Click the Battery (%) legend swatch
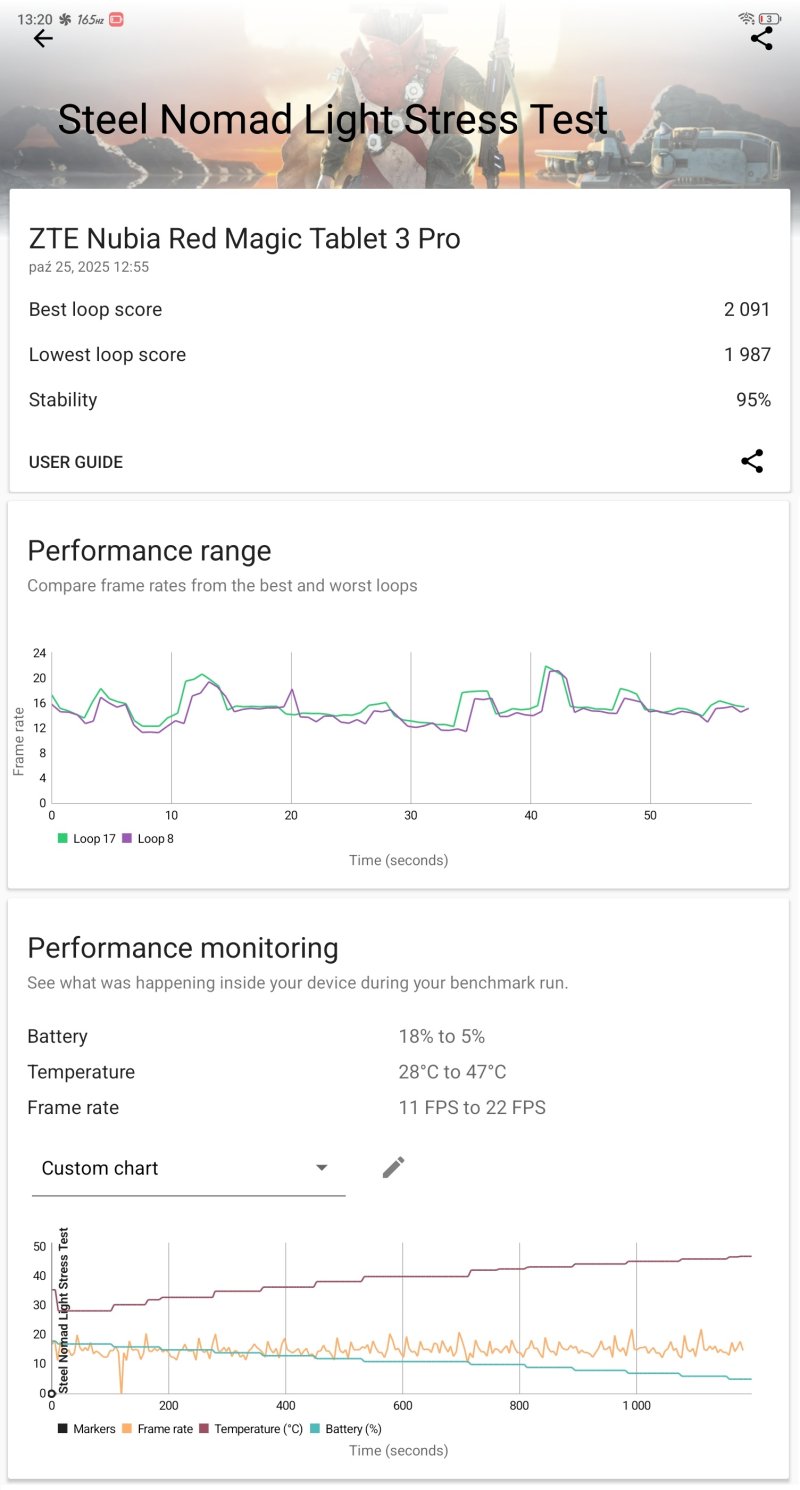800x1490 pixels. pos(316,1429)
